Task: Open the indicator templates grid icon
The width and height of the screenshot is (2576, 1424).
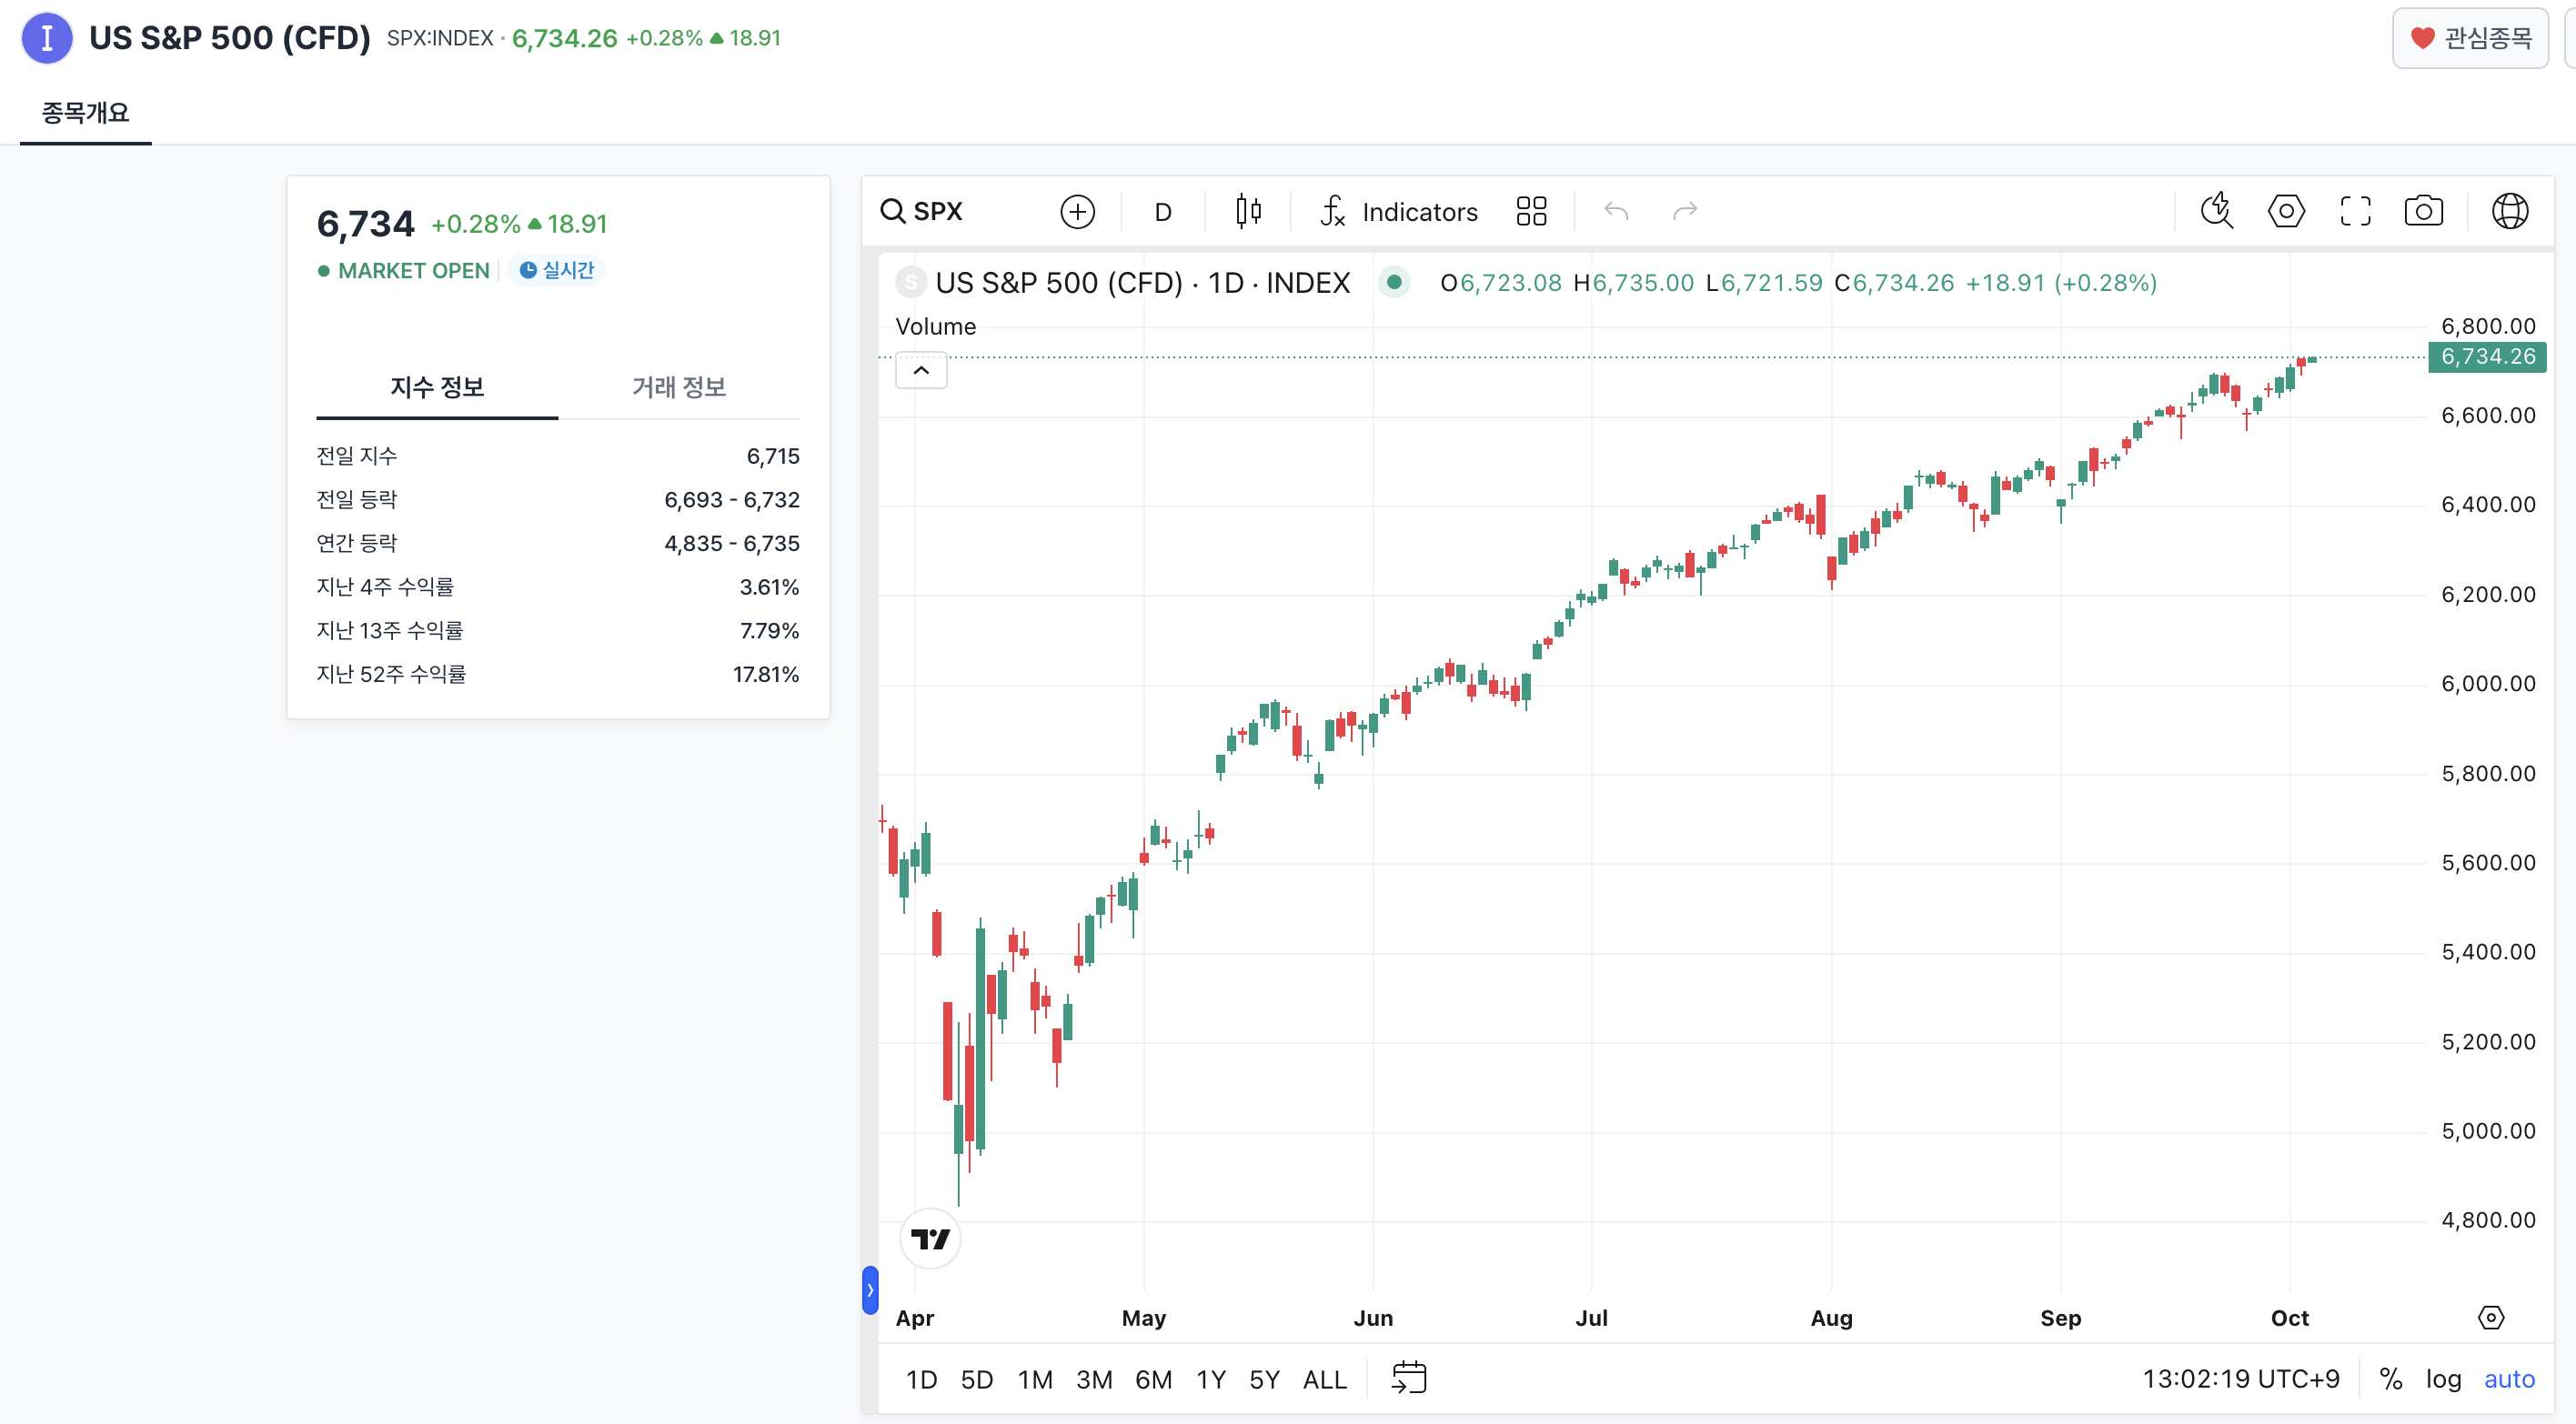Action: (1531, 211)
